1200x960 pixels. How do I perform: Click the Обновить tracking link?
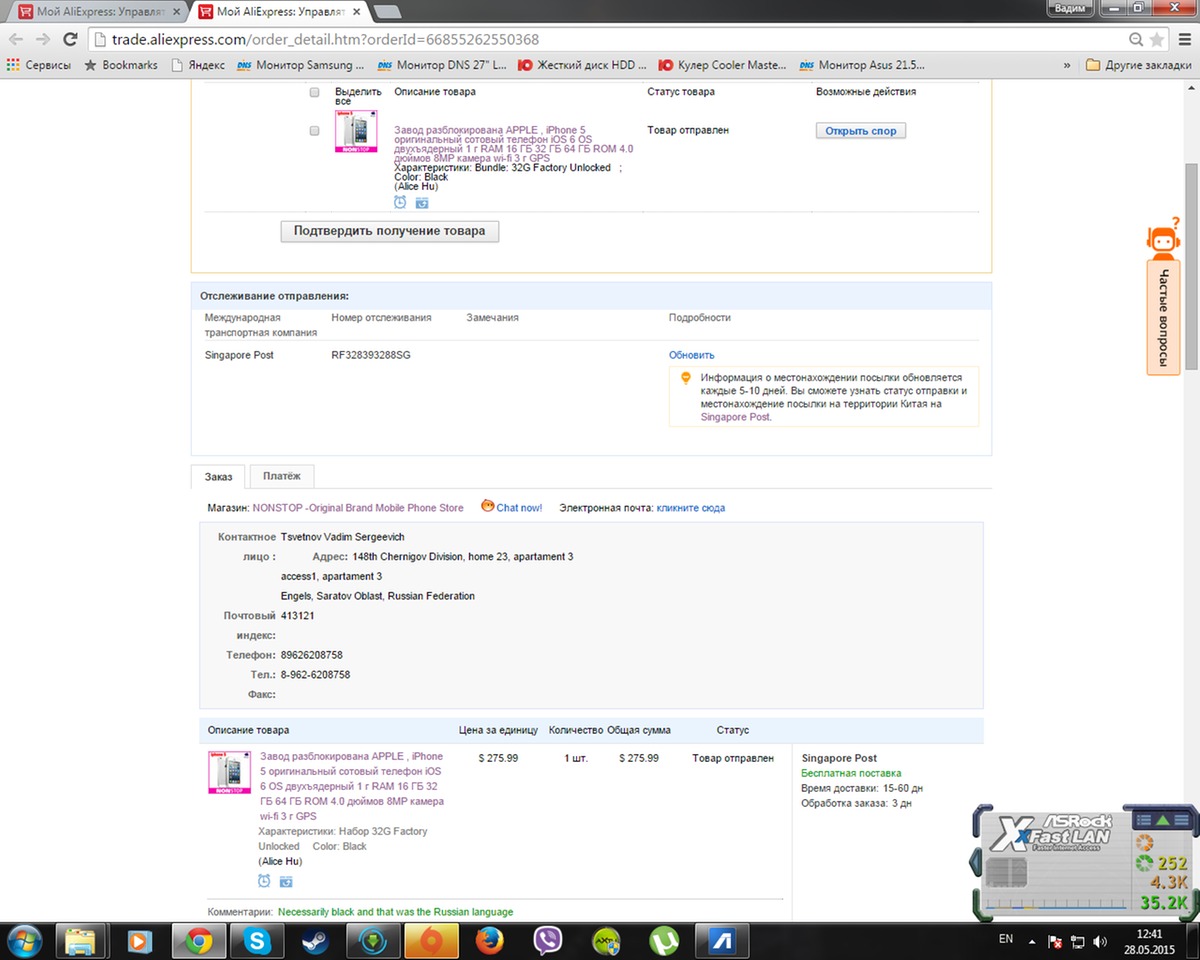[x=692, y=355]
